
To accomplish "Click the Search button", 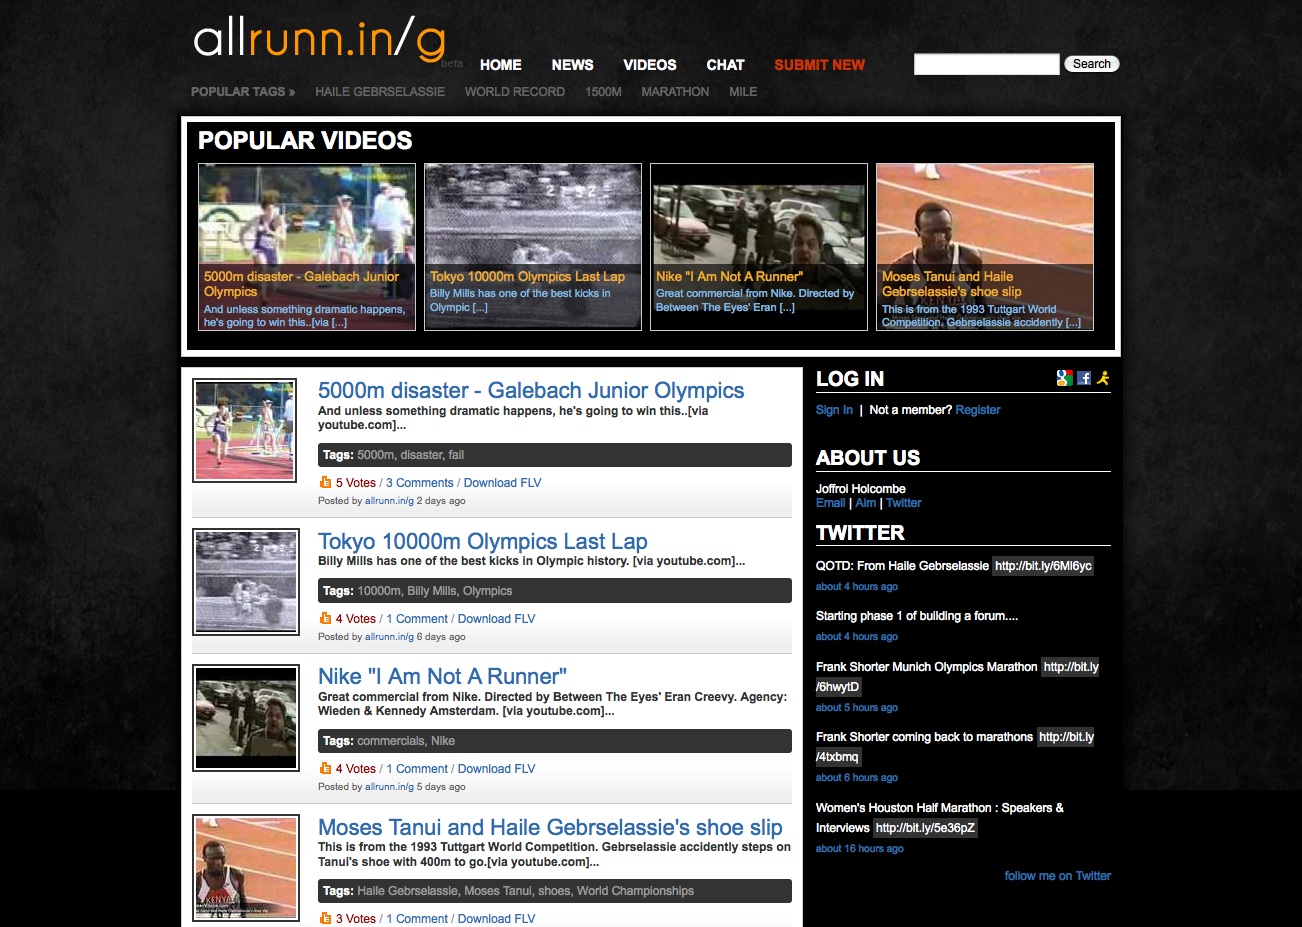I will pyautogui.click(x=1091, y=64).
